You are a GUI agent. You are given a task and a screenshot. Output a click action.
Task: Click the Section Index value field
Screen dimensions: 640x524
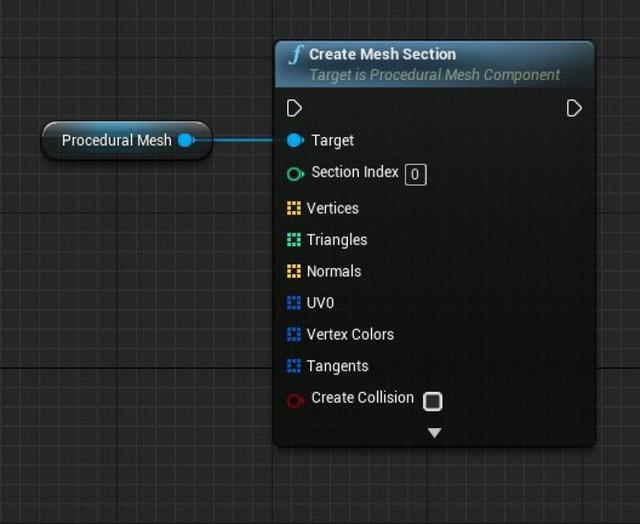pyautogui.click(x=416, y=175)
